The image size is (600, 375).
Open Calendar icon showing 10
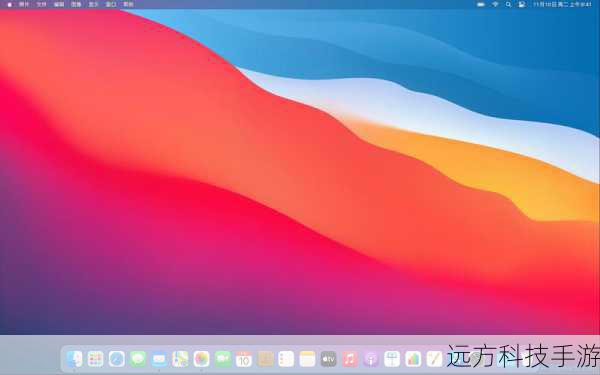pos(244,359)
